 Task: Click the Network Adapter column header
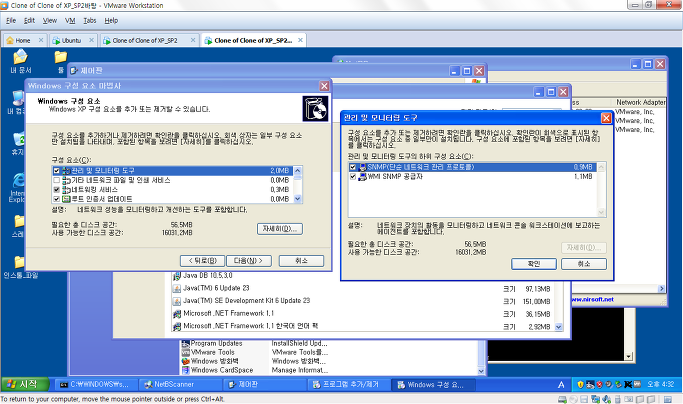640,102
